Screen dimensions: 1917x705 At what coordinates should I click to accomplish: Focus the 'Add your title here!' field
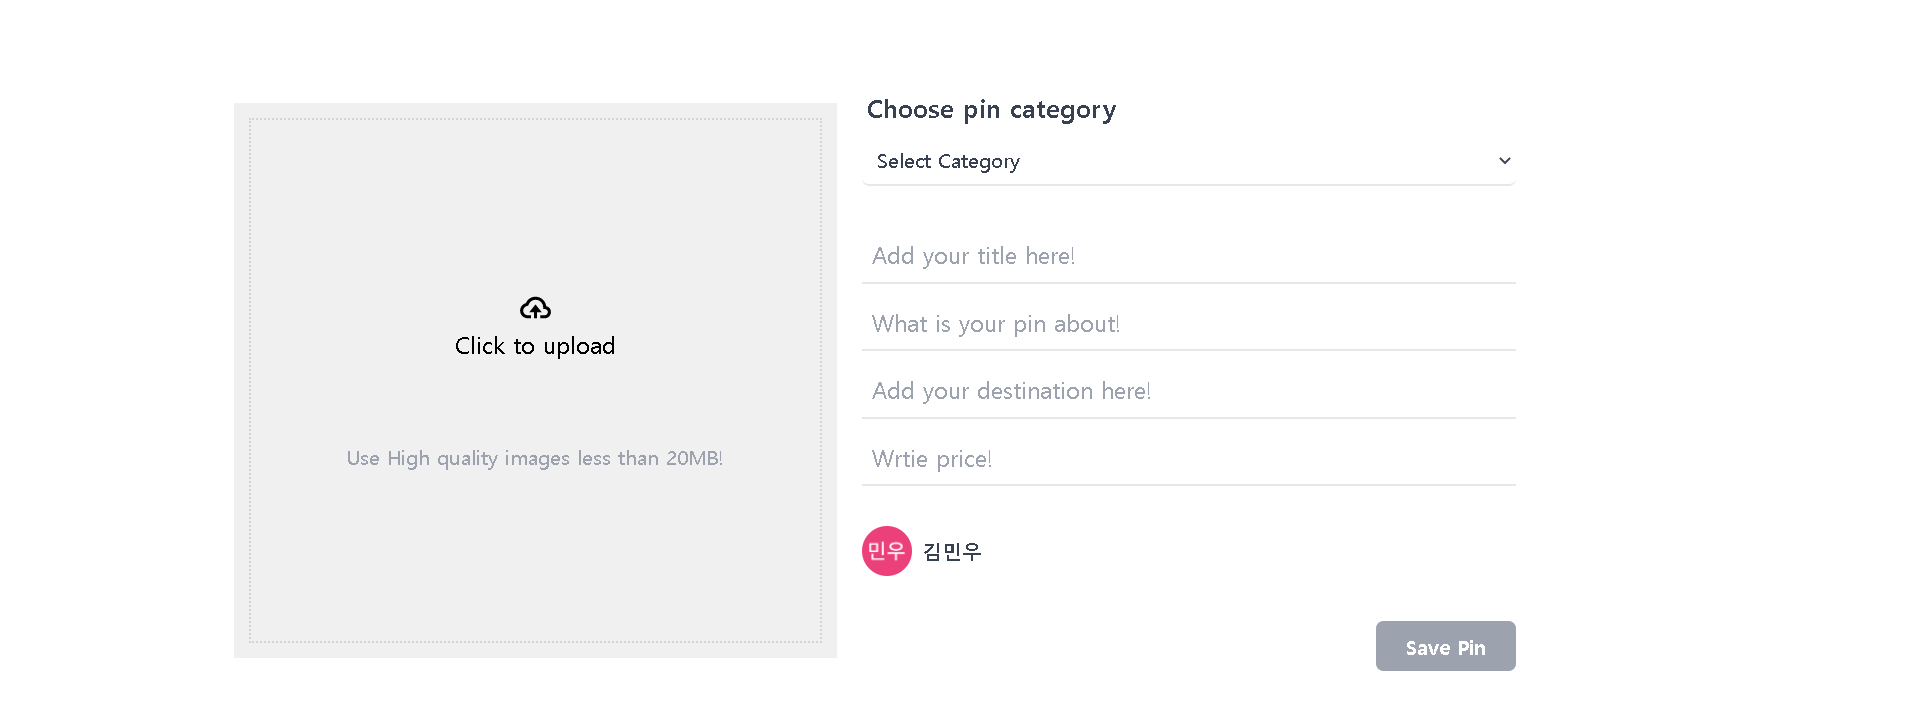pos(1188,256)
